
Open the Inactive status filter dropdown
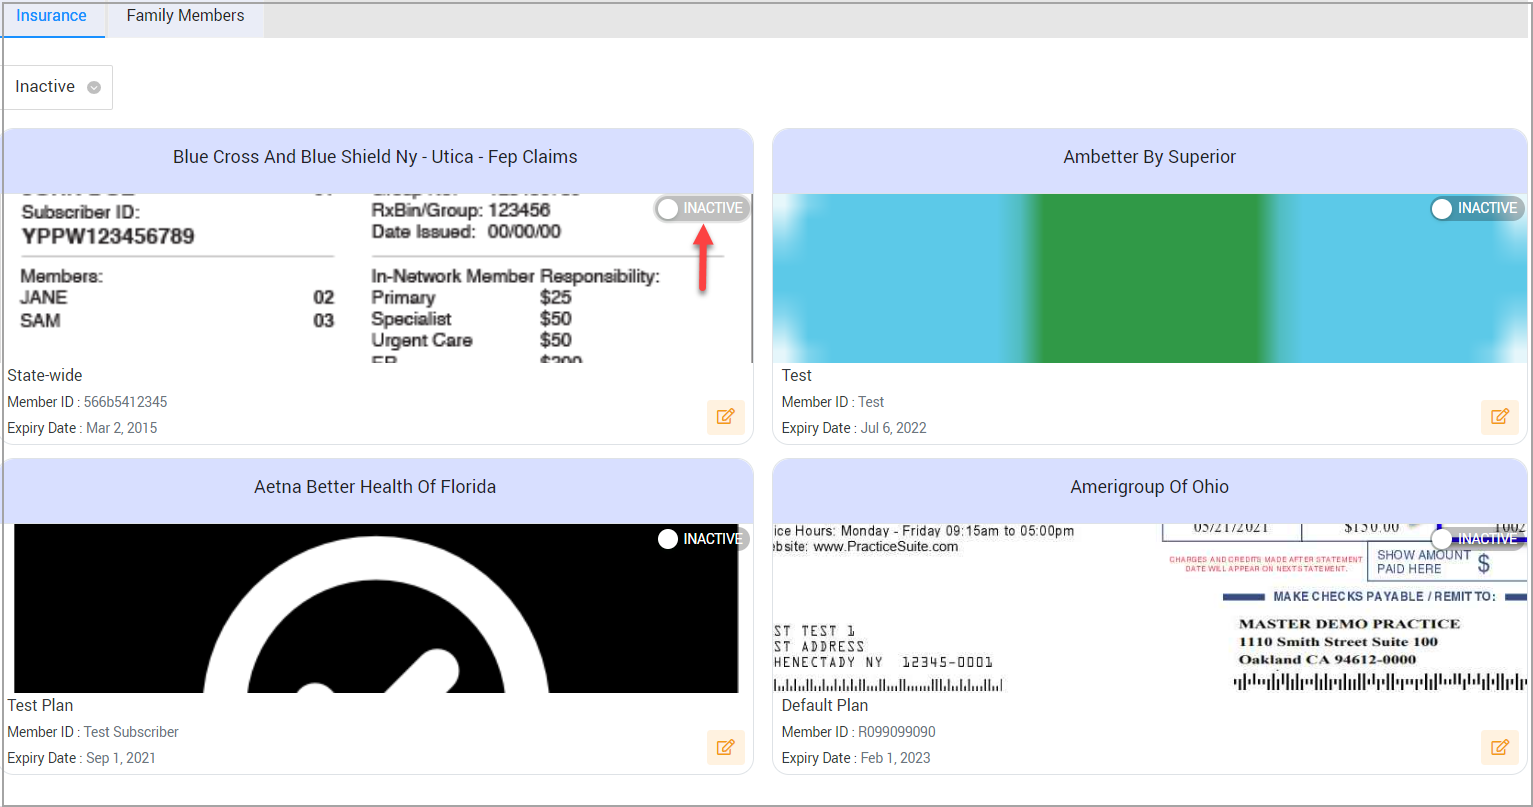click(57, 87)
